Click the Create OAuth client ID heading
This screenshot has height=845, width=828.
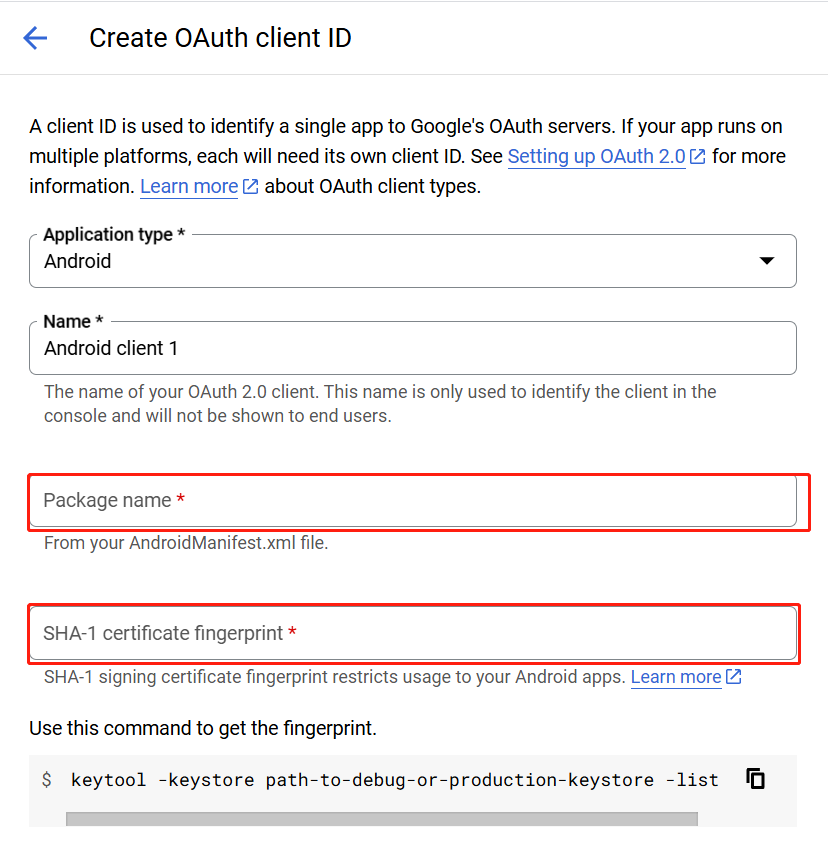(x=220, y=38)
